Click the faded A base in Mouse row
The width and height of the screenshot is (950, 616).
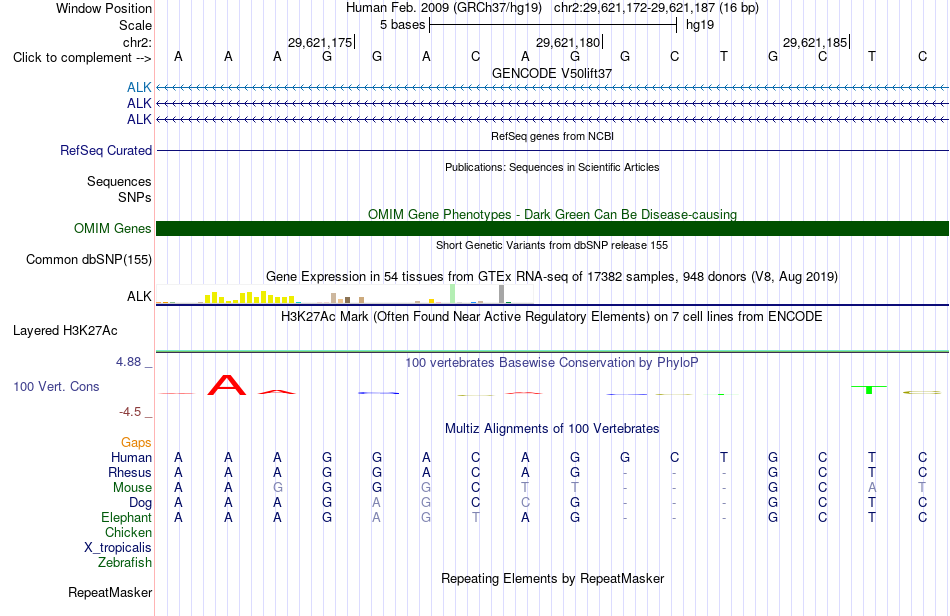click(872, 488)
